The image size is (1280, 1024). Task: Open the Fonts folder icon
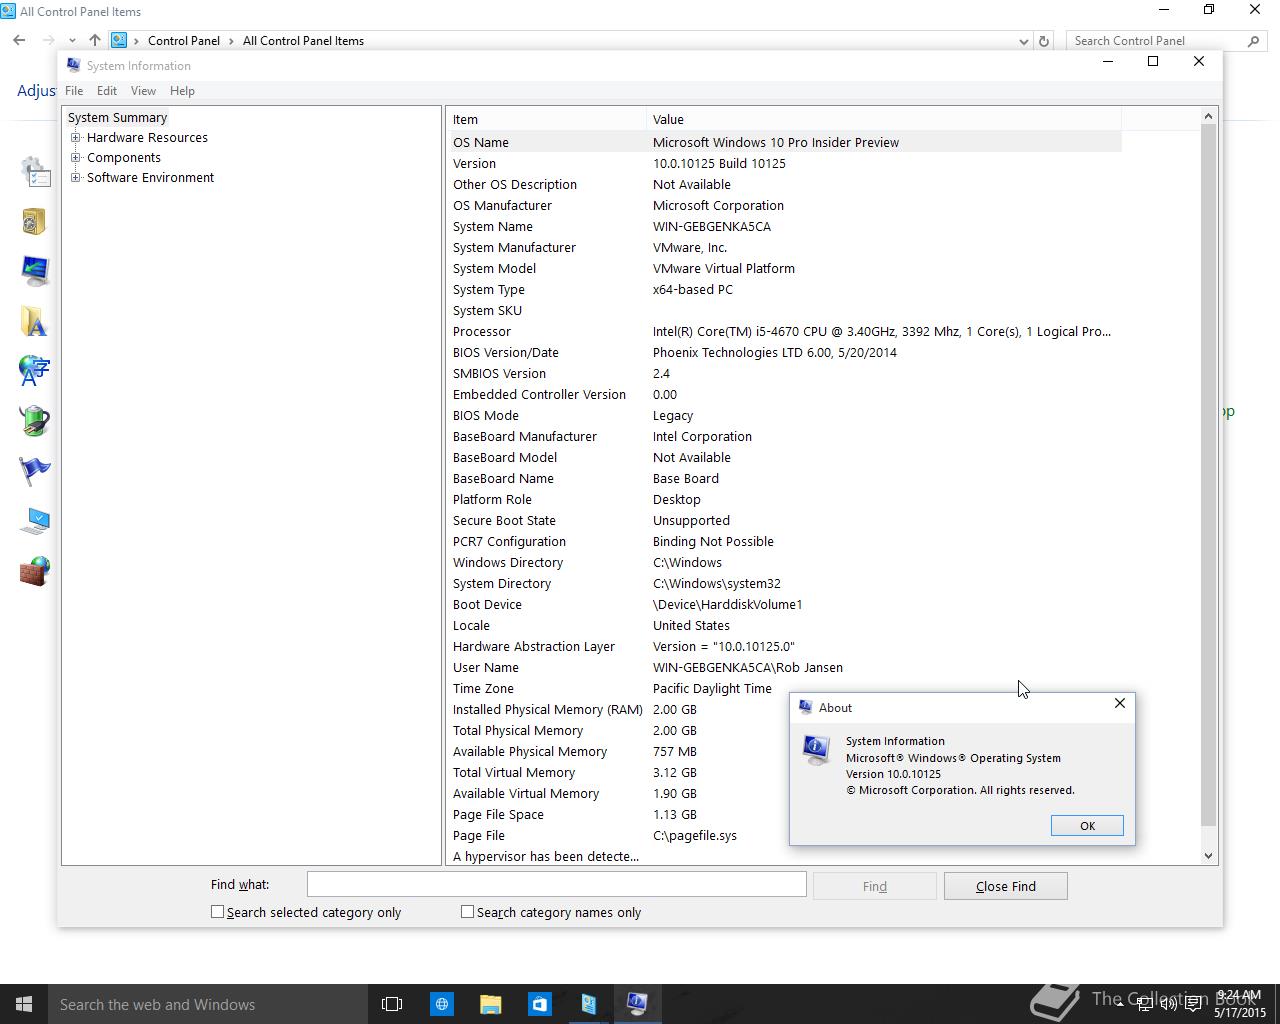coord(35,321)
